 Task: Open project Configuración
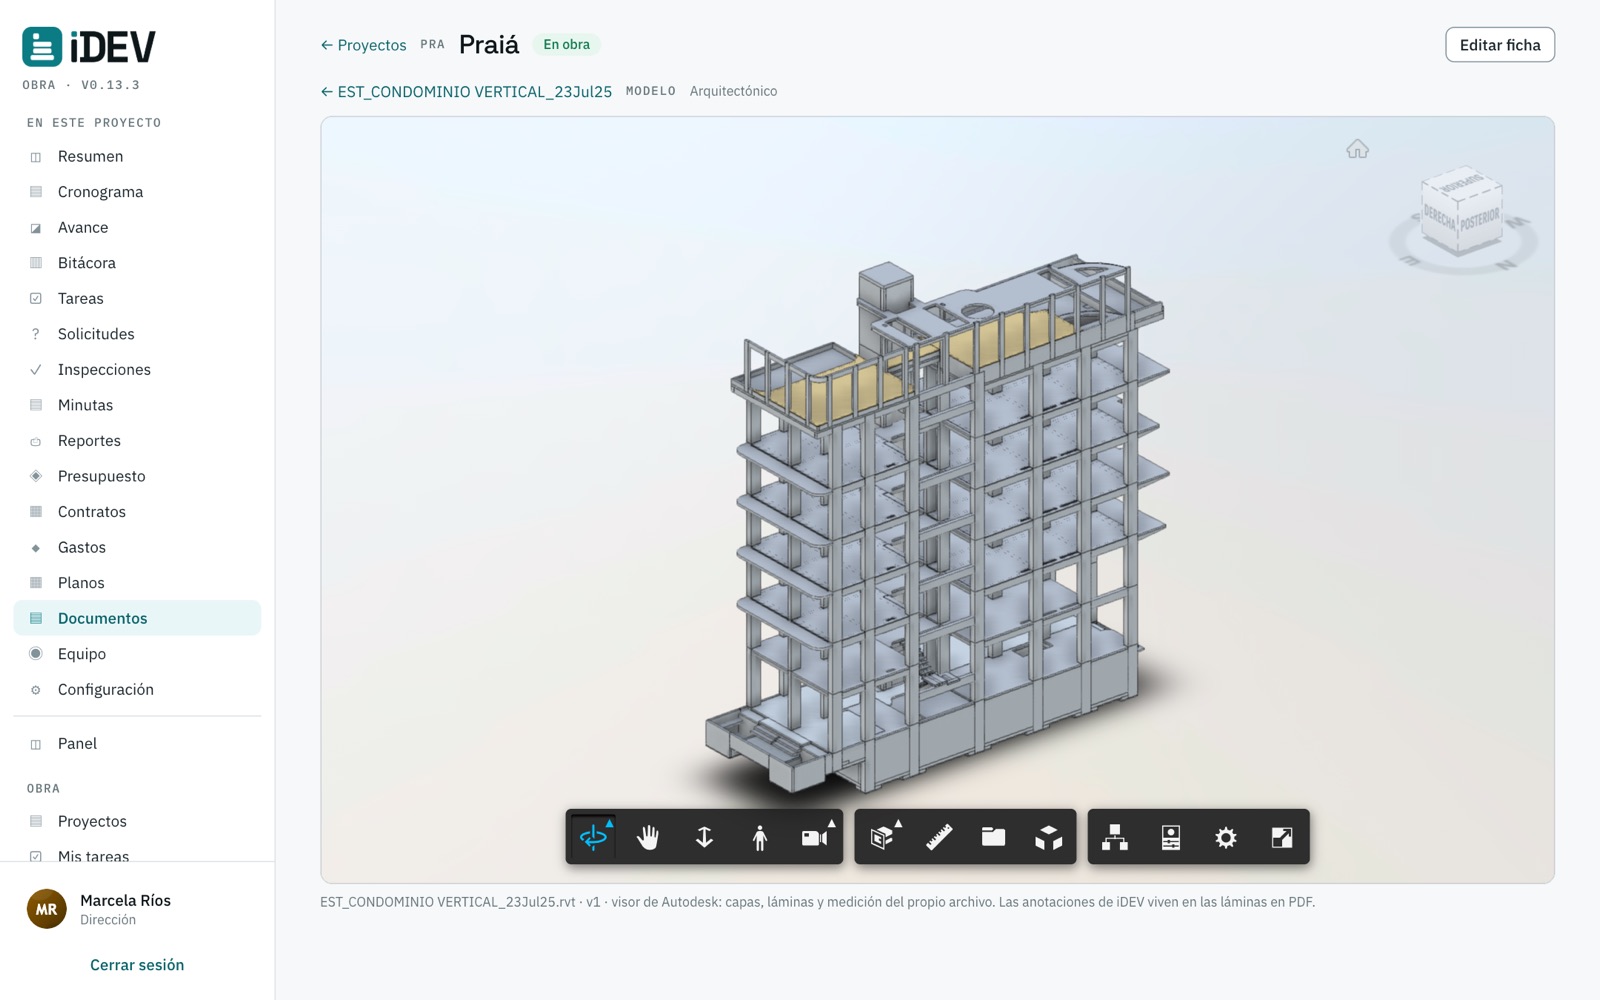coord(137,689)
